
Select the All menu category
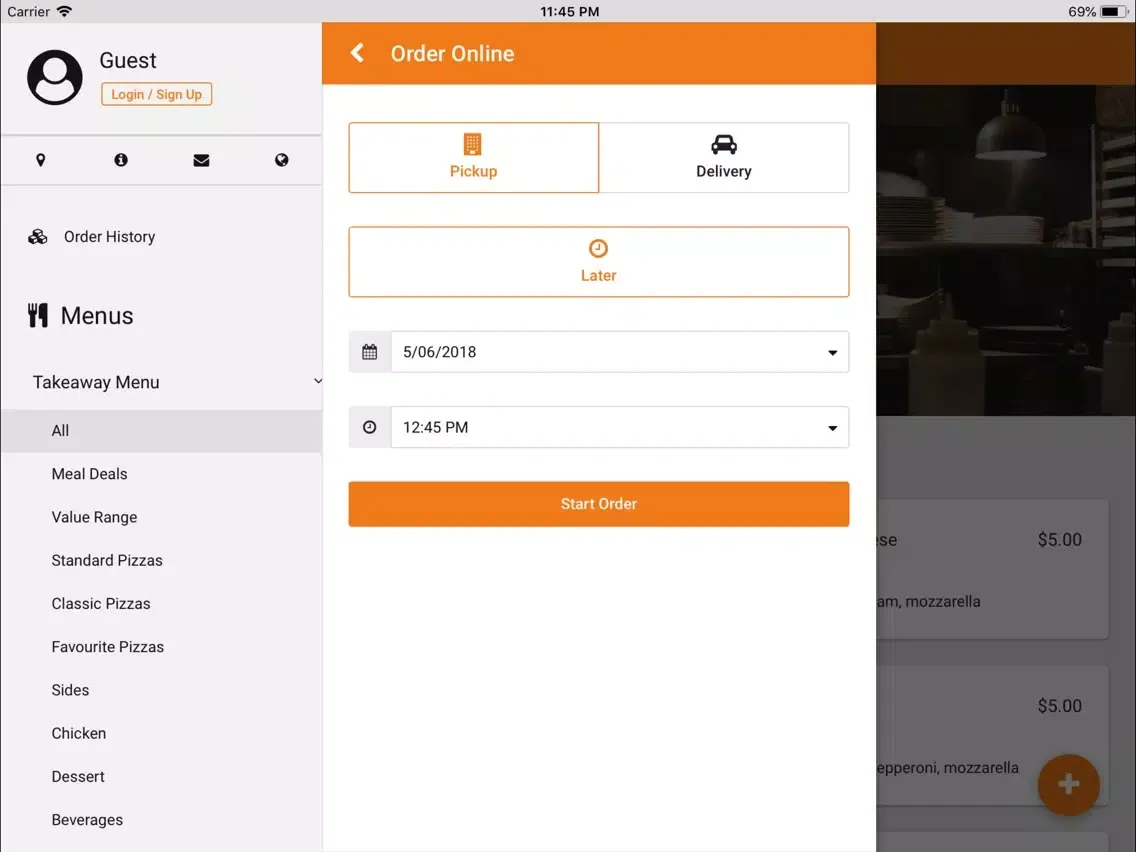point(162,431)
